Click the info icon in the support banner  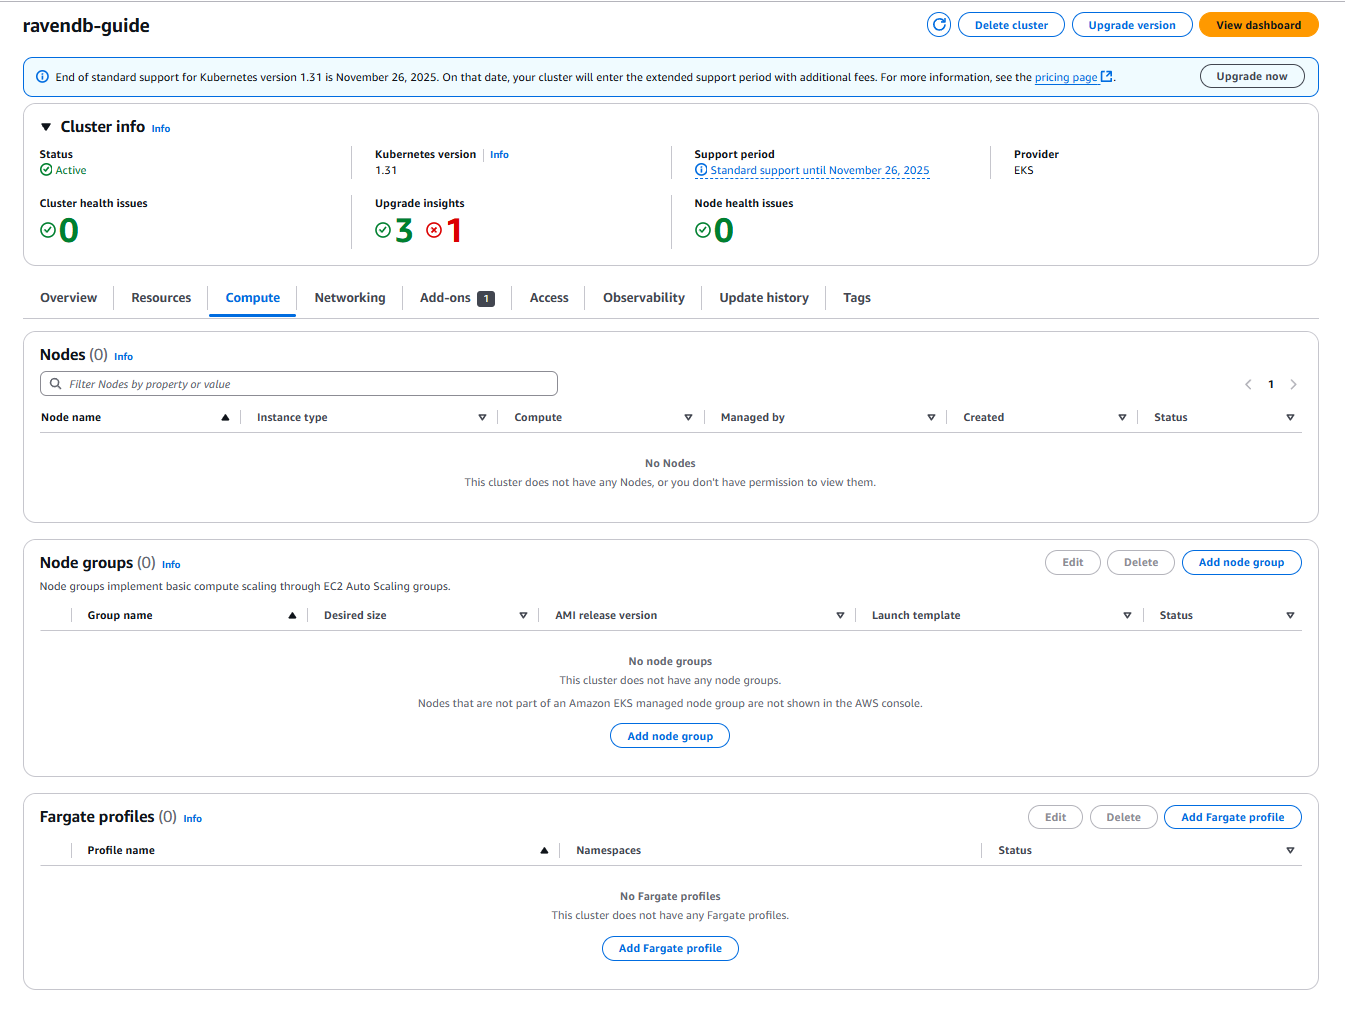[x=42, y=77]
